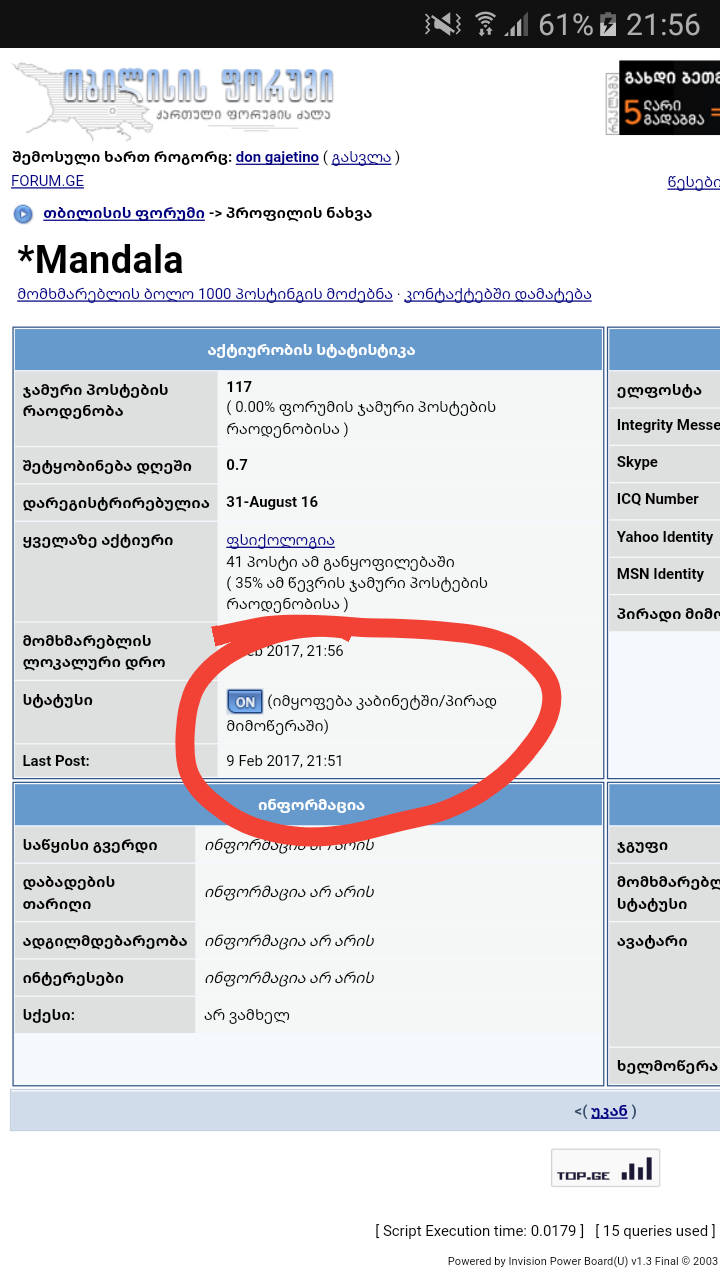
Task: Click the სქესი: row label
Action: click(48, 1016)
